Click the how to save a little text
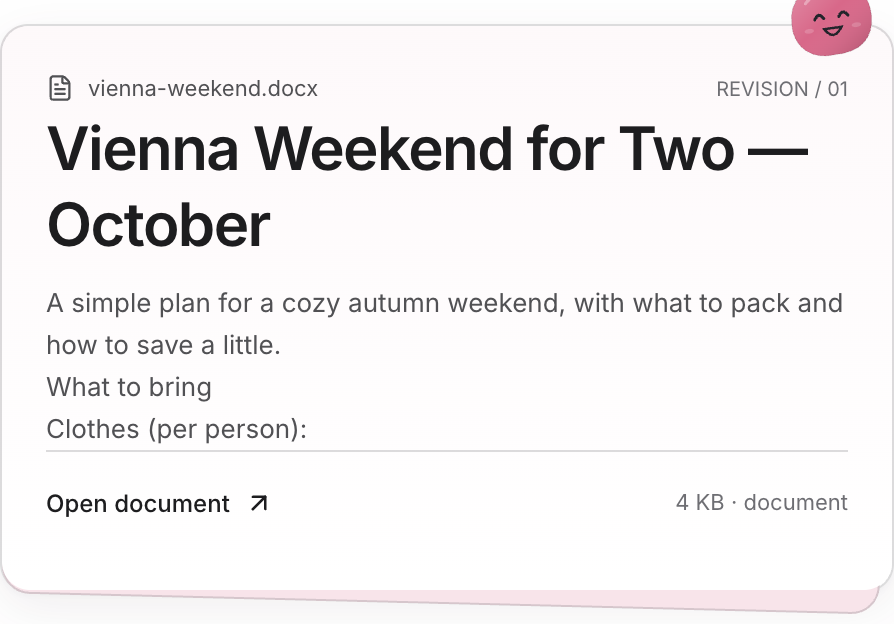This screenshot has width=894, height=624. coord(164,345)
